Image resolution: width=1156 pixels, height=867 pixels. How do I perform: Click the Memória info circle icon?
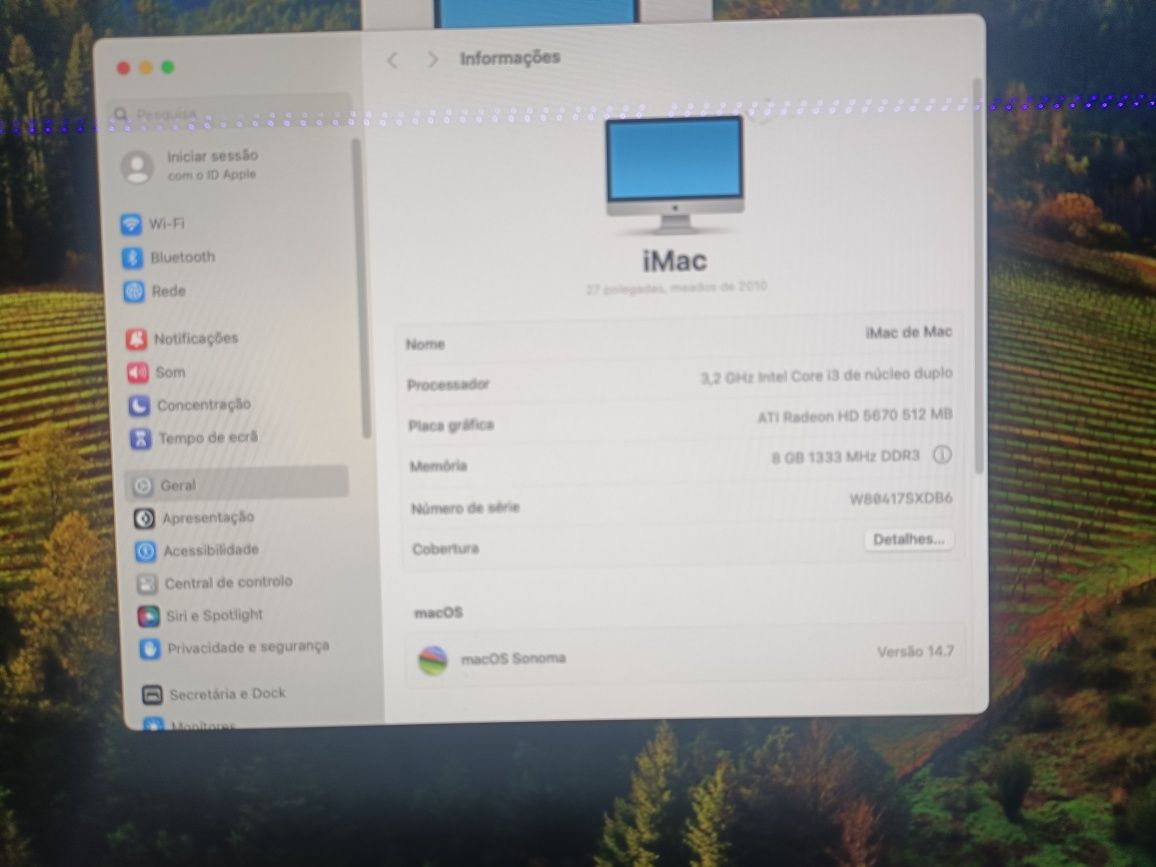942,455
